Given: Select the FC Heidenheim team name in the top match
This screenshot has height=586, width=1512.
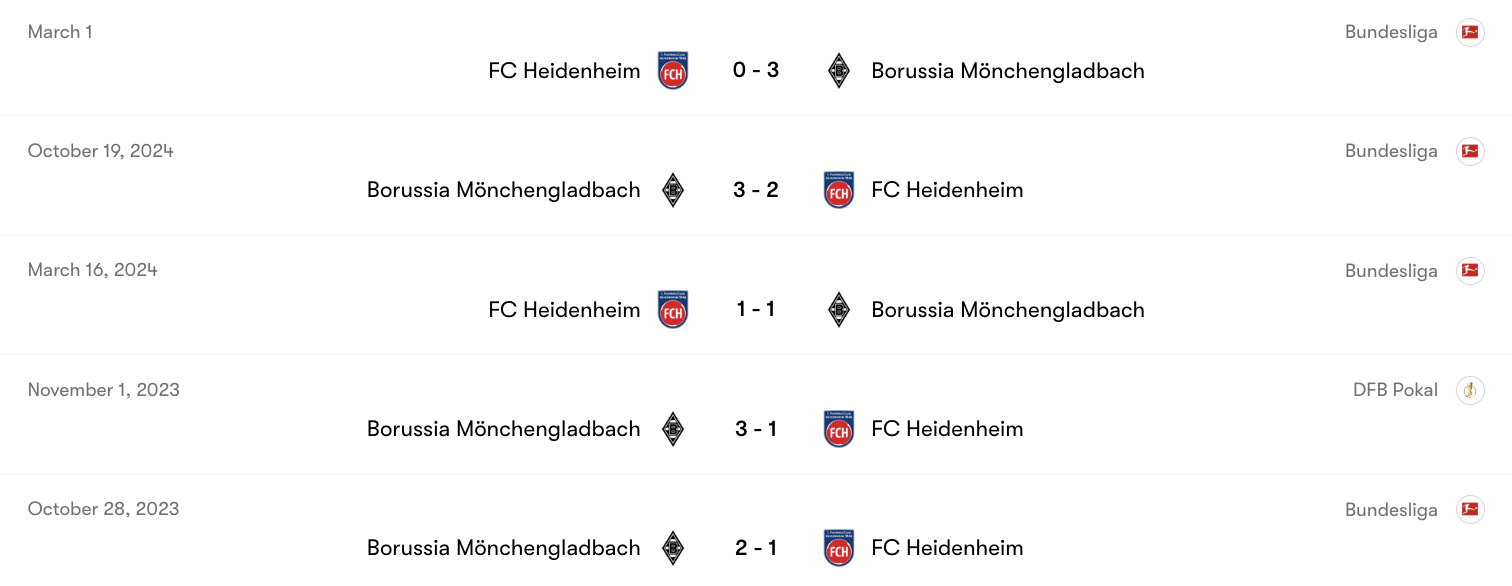Looking at the screenshot, I should [x=564, y=70].
